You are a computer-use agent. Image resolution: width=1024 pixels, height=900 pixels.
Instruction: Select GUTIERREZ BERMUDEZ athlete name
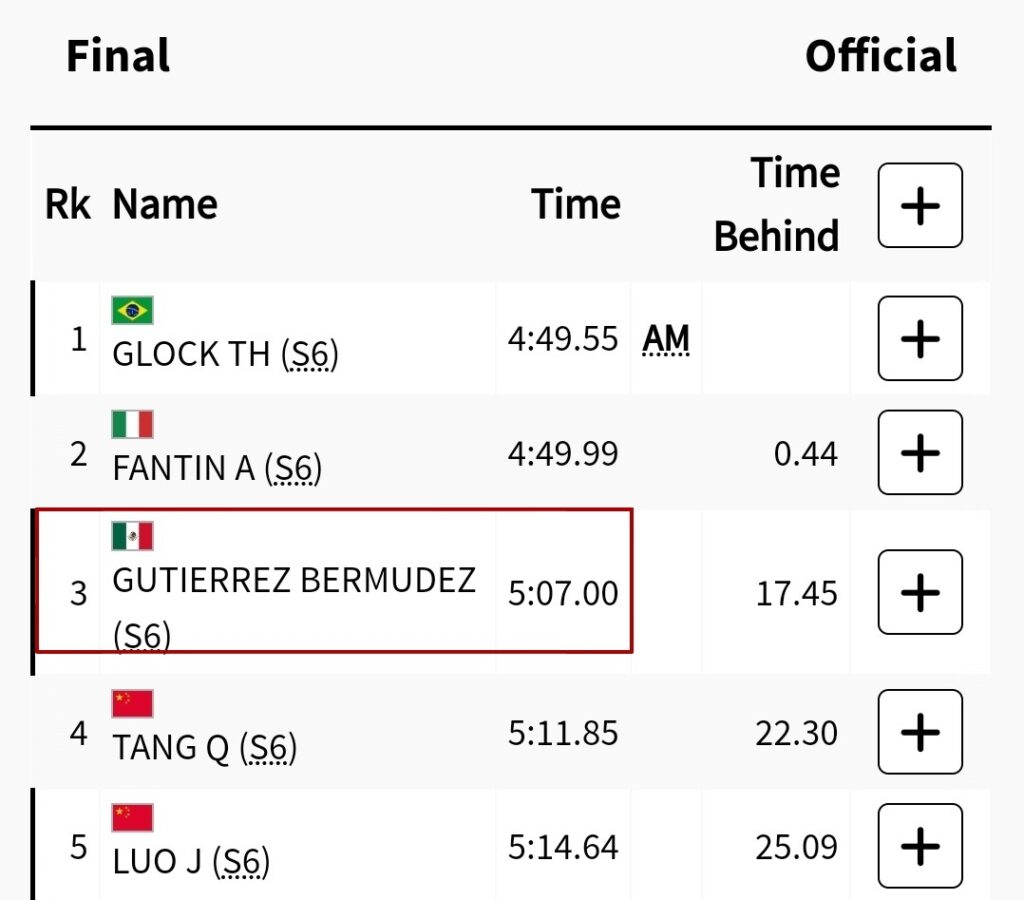293,580
